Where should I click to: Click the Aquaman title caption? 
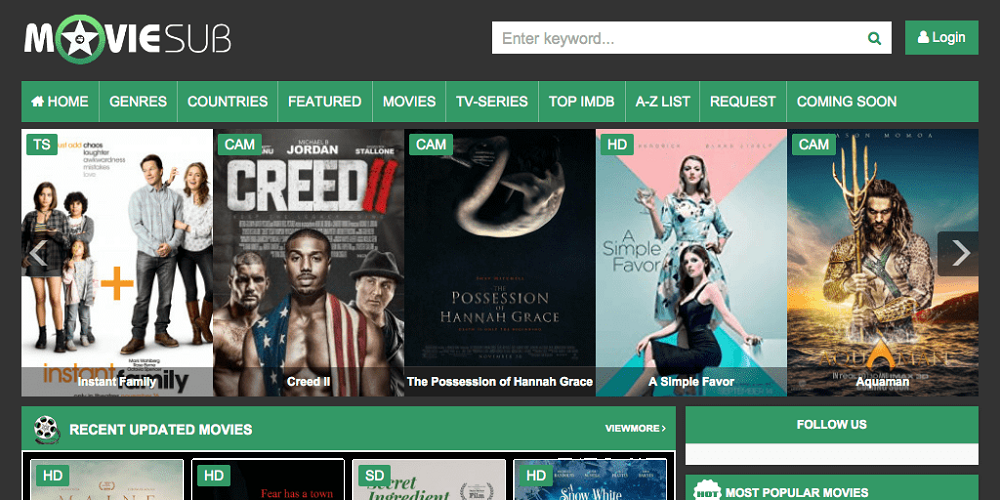tap(883, 382)
